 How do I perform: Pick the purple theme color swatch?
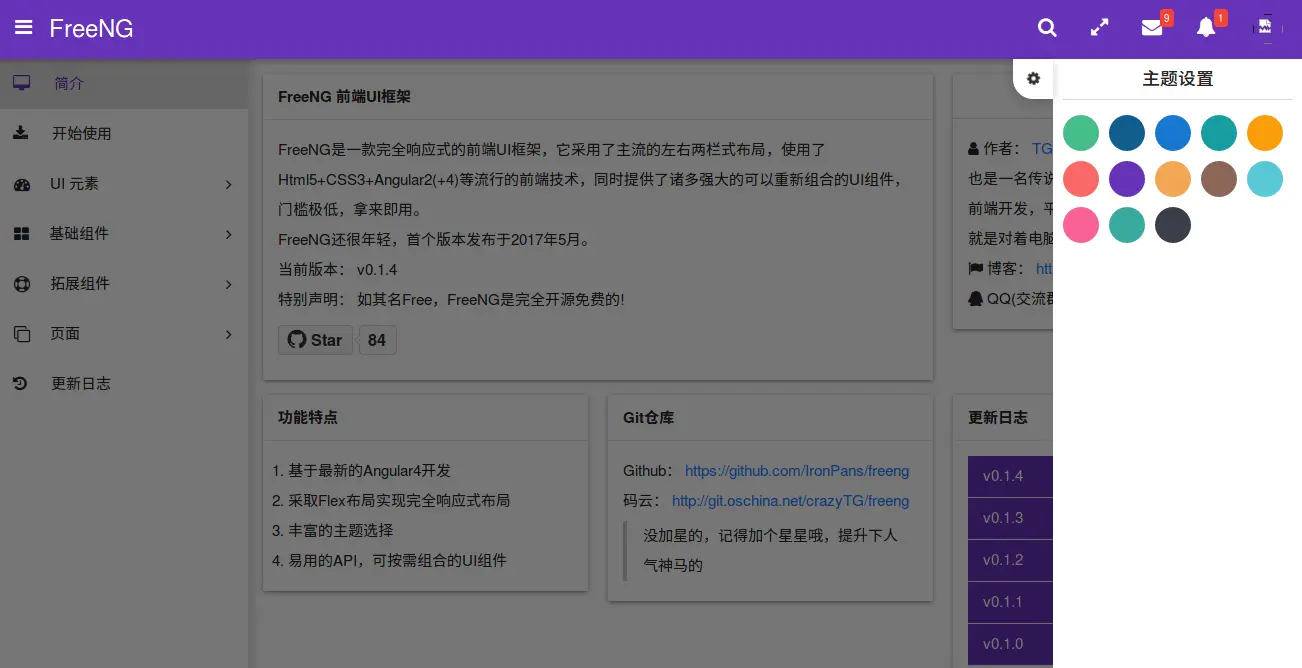pos(1127,179)
